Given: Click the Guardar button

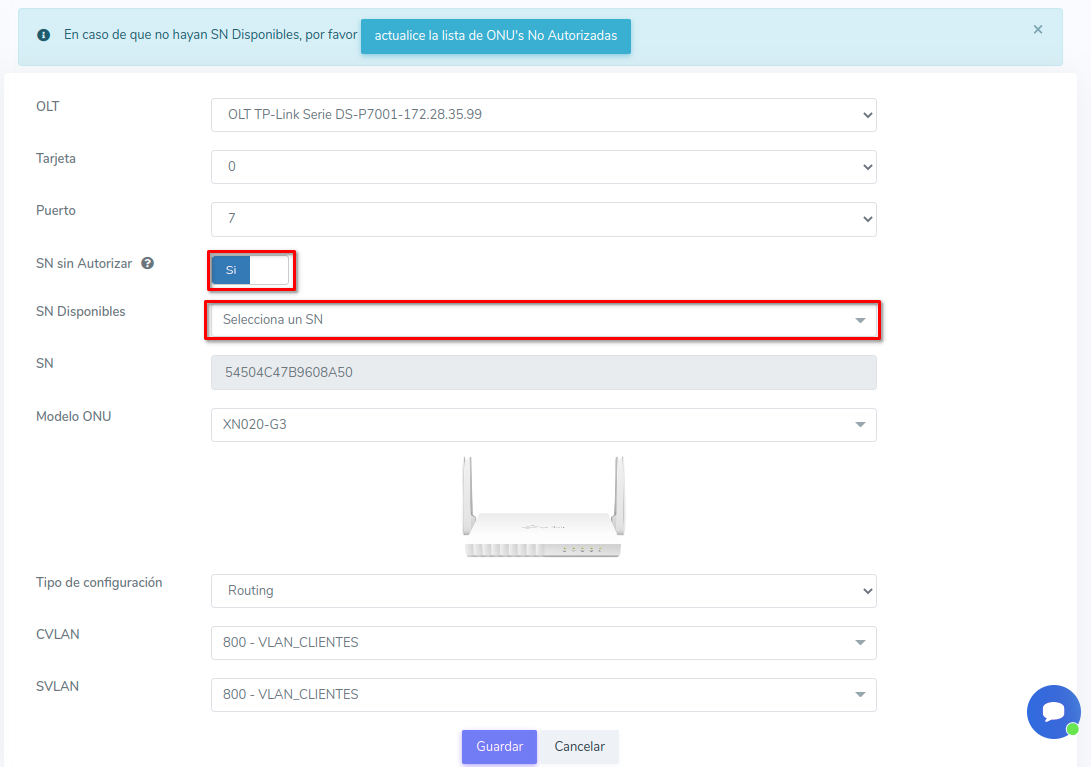Looking at the screenshot, I should 499,747.
